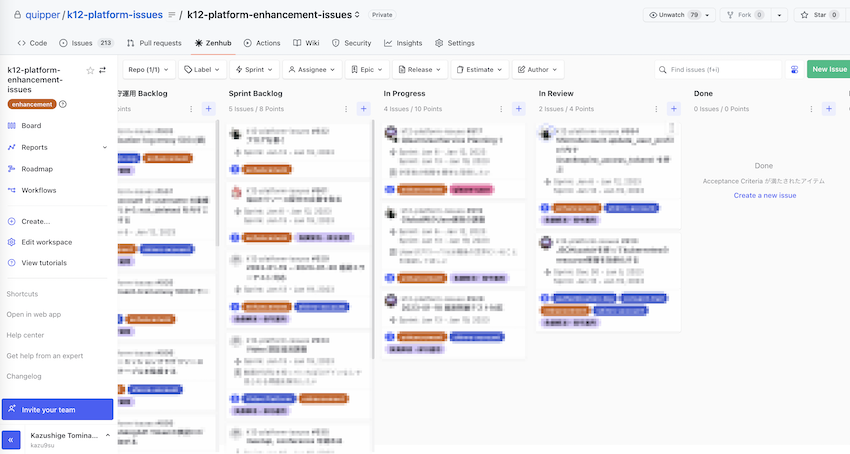The height and width of the screenshot is (454, 850).
Task: Star the workspace using the star icon
Action: pyautogui.click(x=90, y=71)
